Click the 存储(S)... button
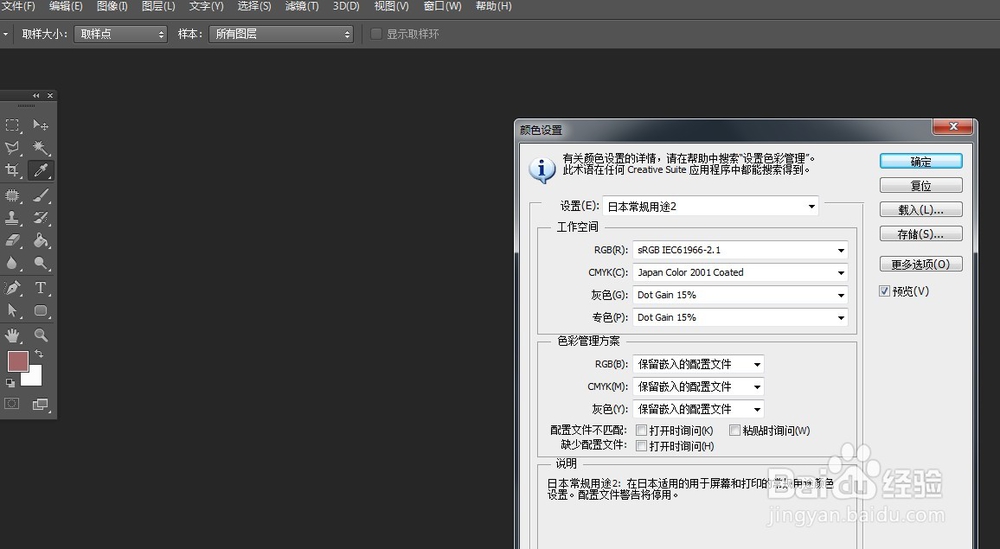This screenshot has height=549, width=1000. click(921, 234)
